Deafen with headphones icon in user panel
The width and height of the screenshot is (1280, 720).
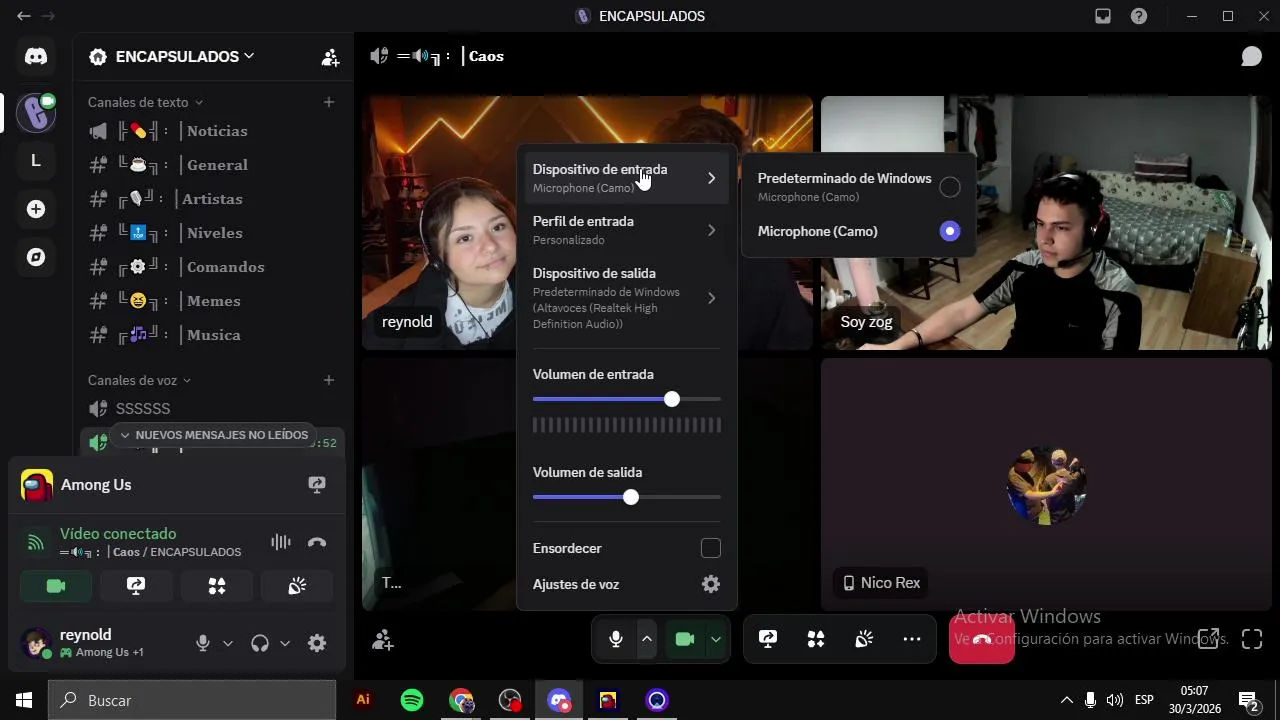coord(260,643)
